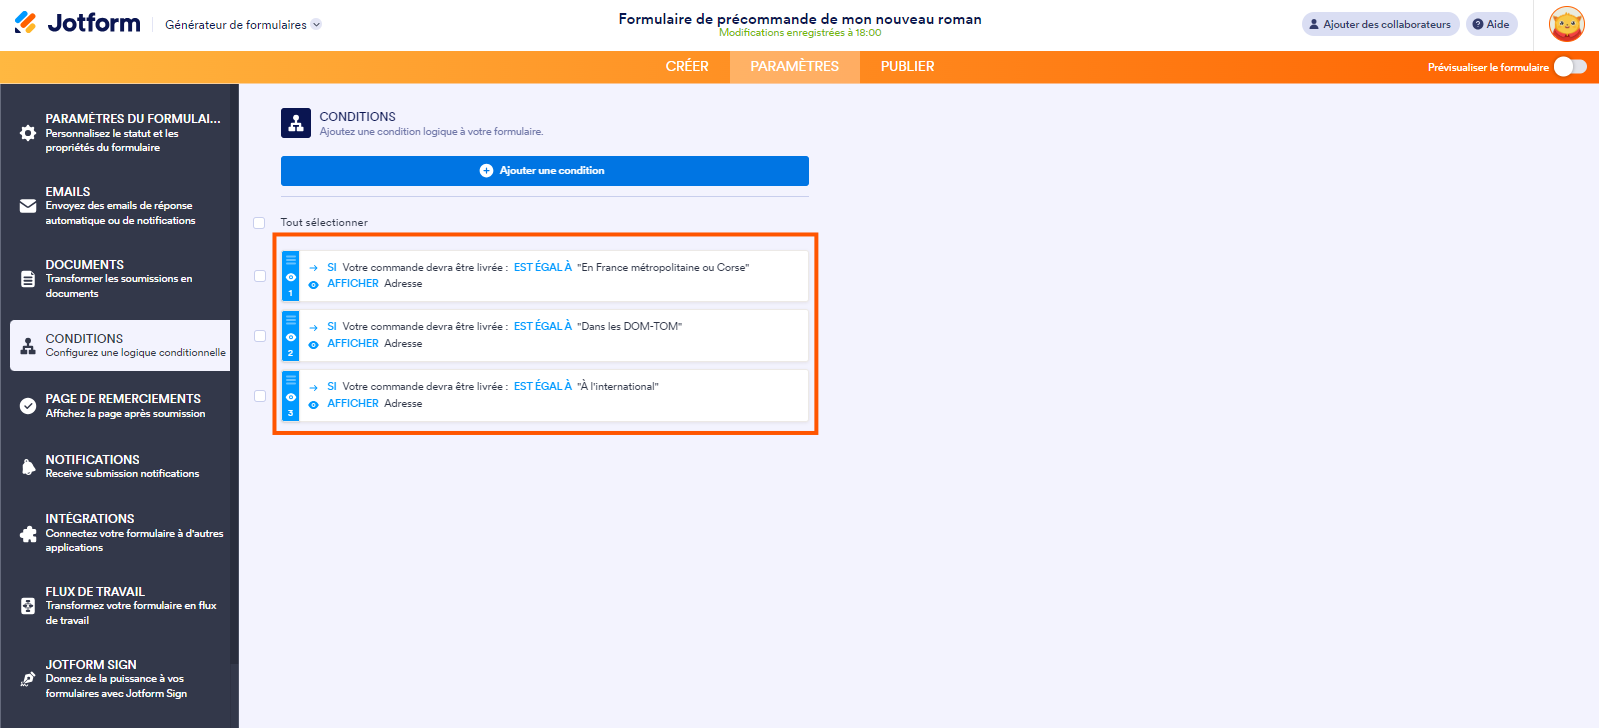Switch to the CRÉER tab

(687, 67)
